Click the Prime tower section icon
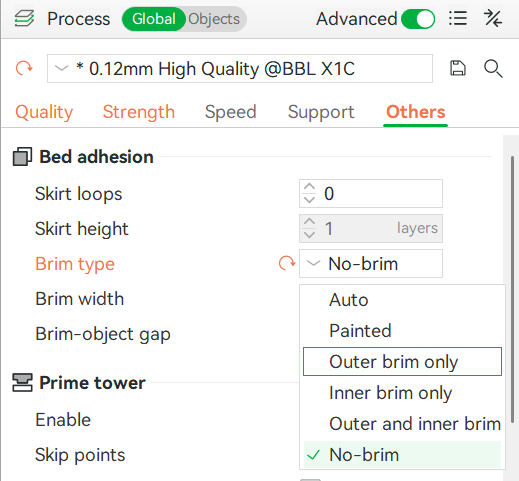519x481 pixels. pos(22,383)
